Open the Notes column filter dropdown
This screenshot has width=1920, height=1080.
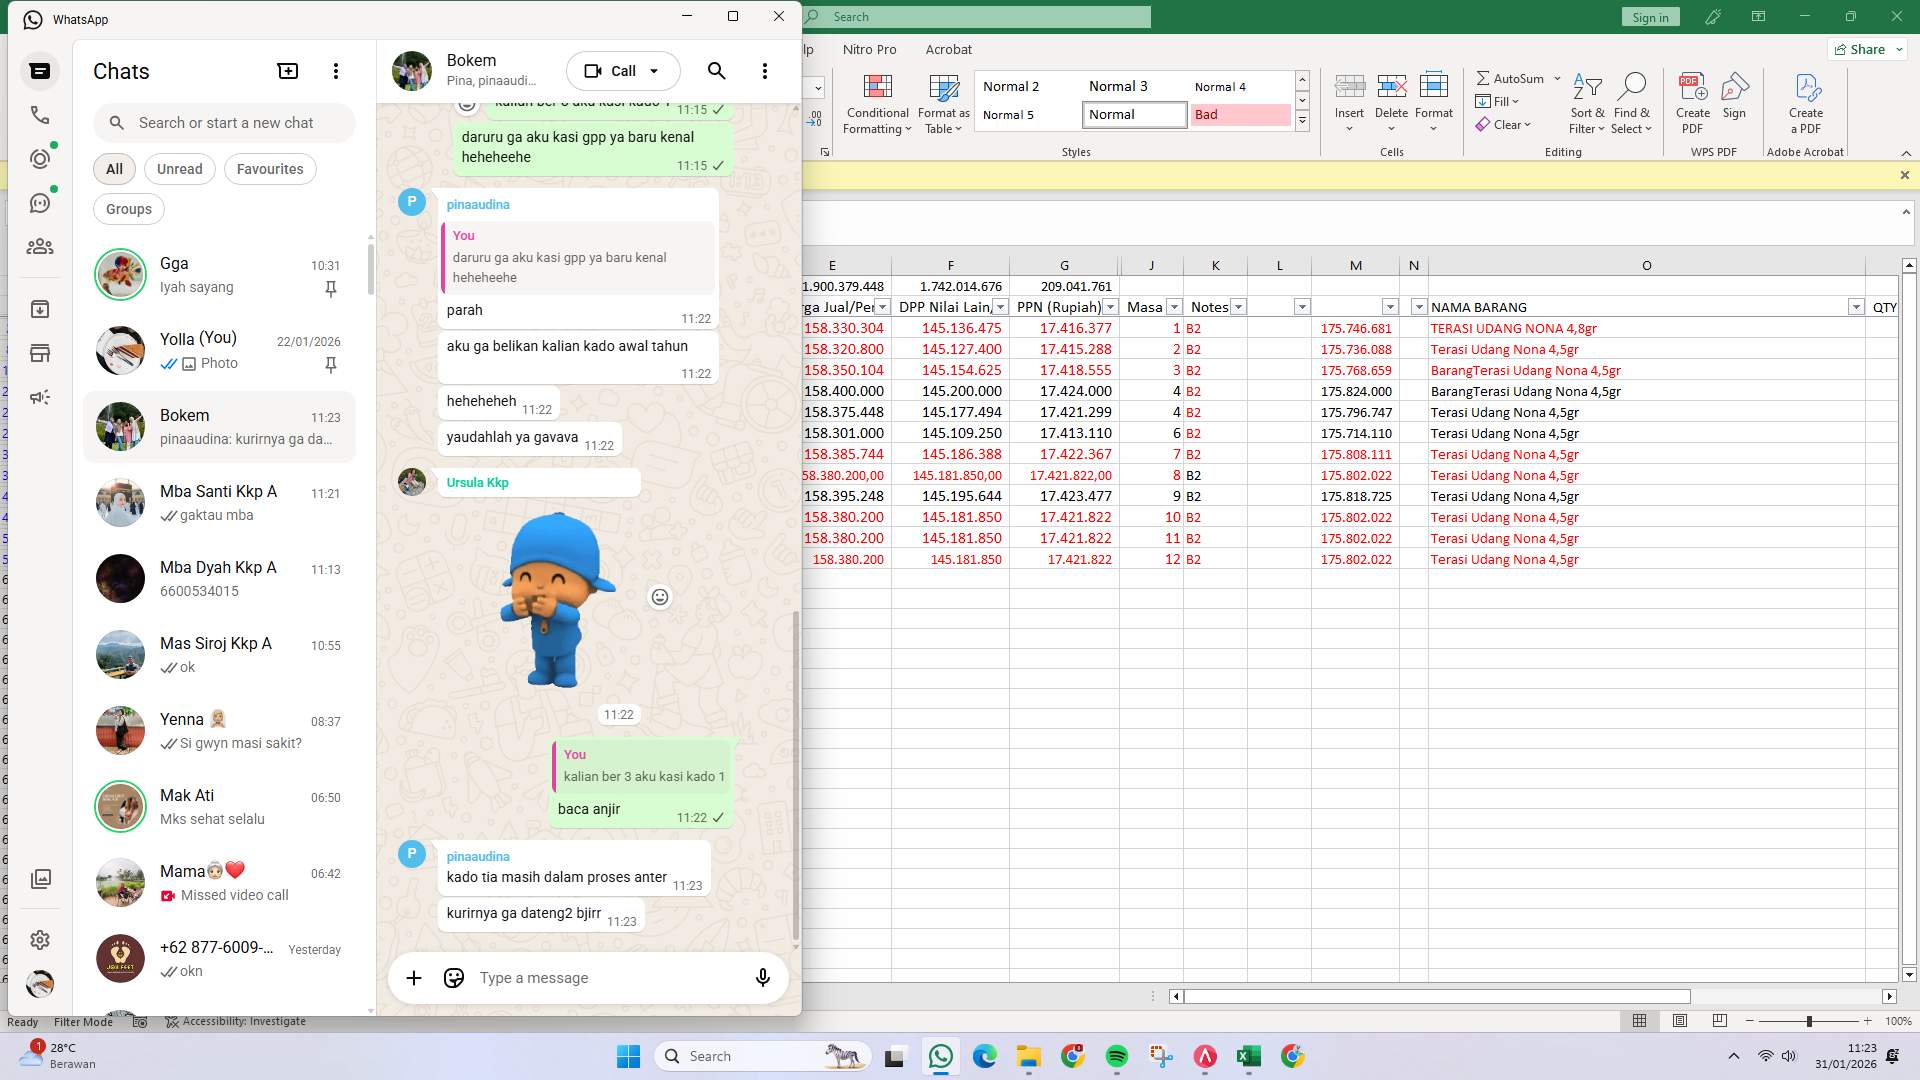coord(1238,307)
